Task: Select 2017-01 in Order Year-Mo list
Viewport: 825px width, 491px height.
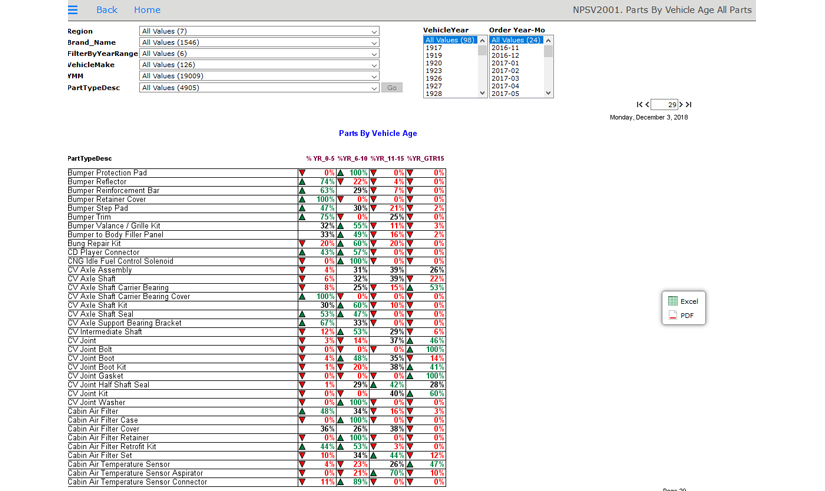Action: pos(517,63)
